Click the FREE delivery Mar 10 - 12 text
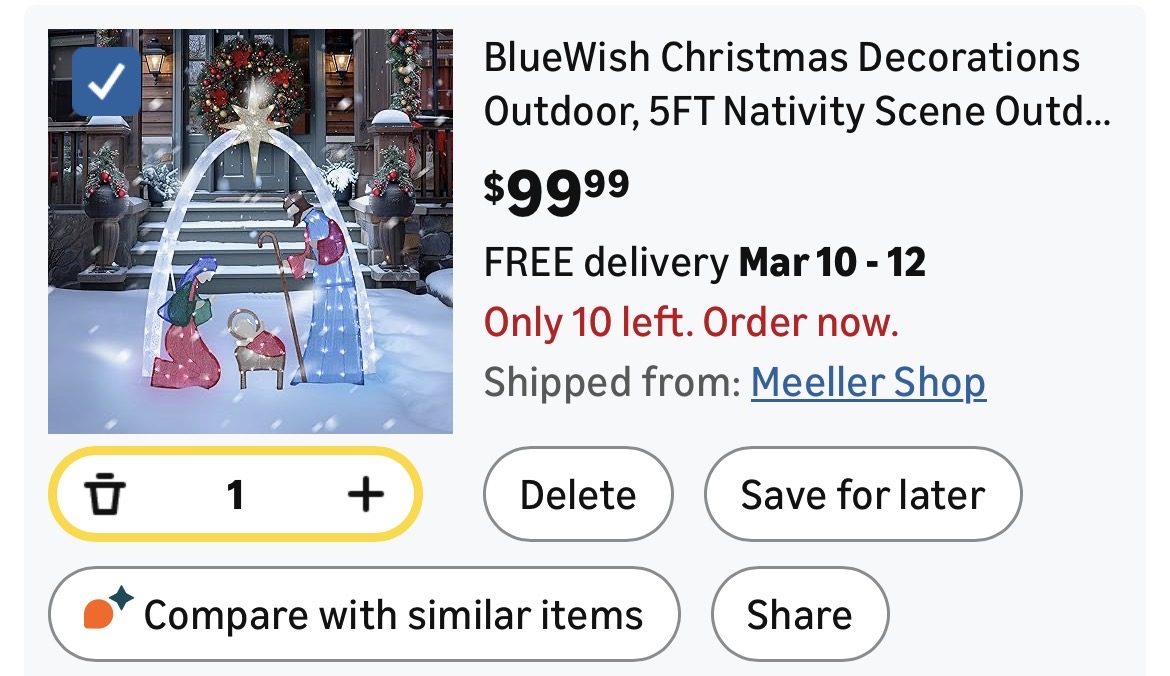 point(704,263)
